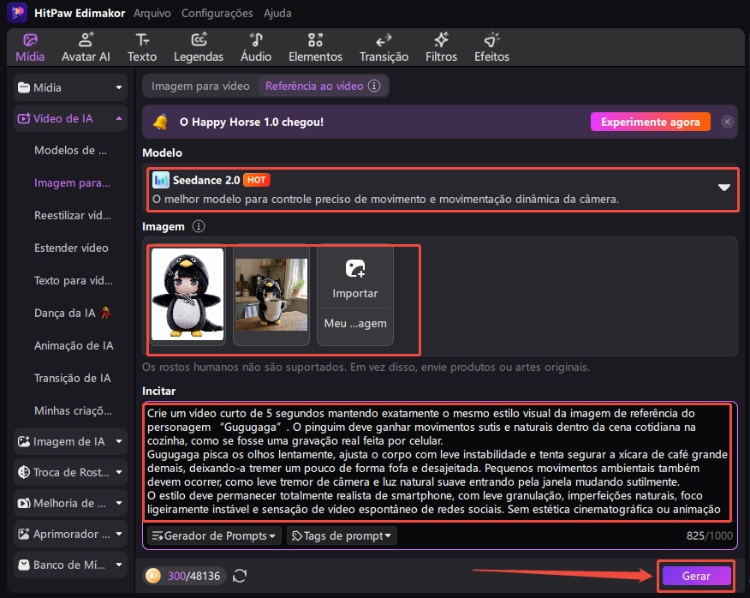Screen dimensions: 750x598
Task: Click the Gerar button
Action: tap(696, 576)
